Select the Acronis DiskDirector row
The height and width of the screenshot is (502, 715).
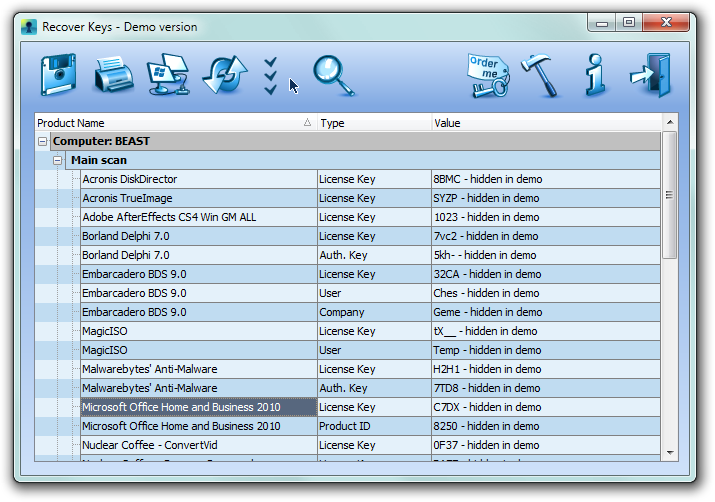click(x=348, y=179)
